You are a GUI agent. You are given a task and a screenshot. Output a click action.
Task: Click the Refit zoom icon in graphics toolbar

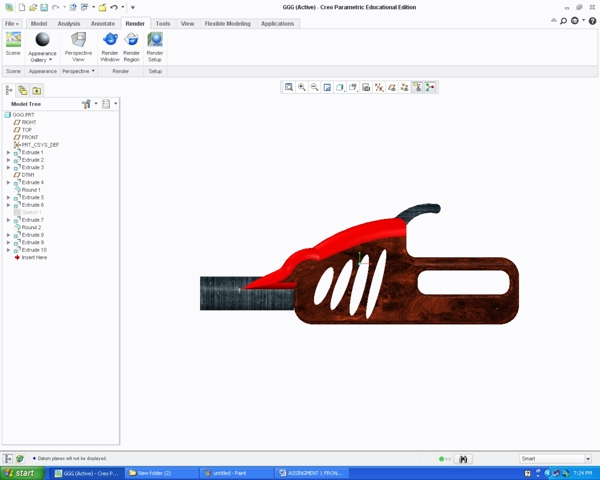pyautogui.click(x=289, y=87)
